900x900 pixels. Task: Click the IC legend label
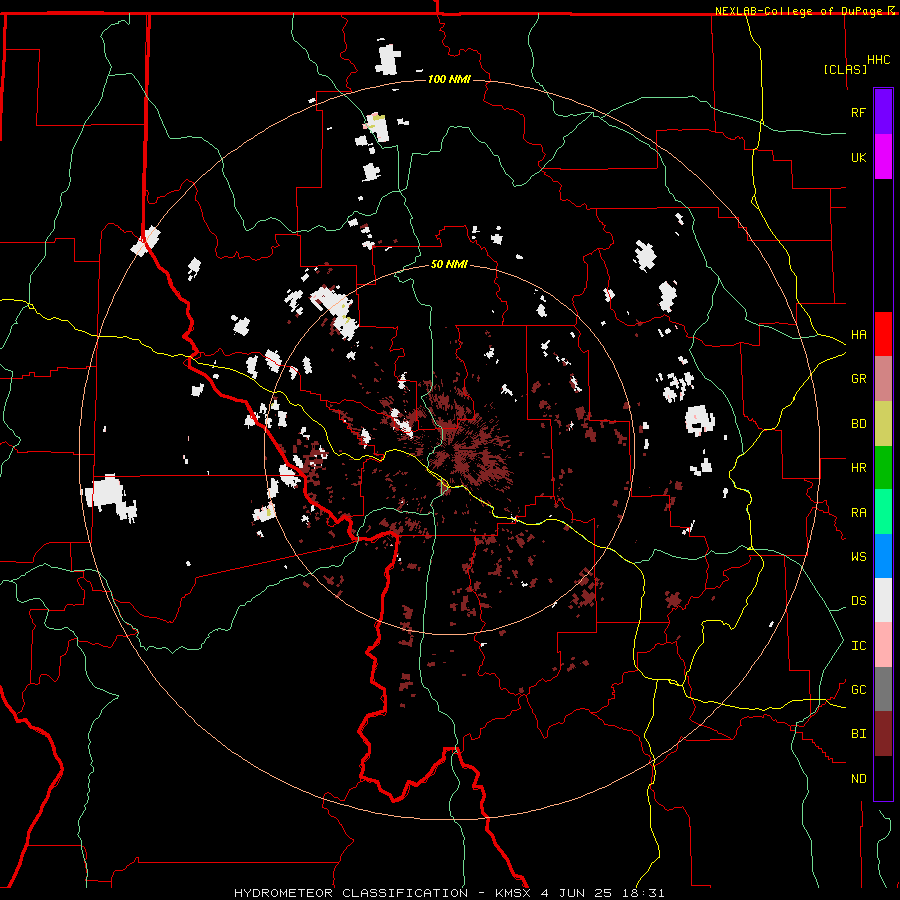click(x=858, y=645)
